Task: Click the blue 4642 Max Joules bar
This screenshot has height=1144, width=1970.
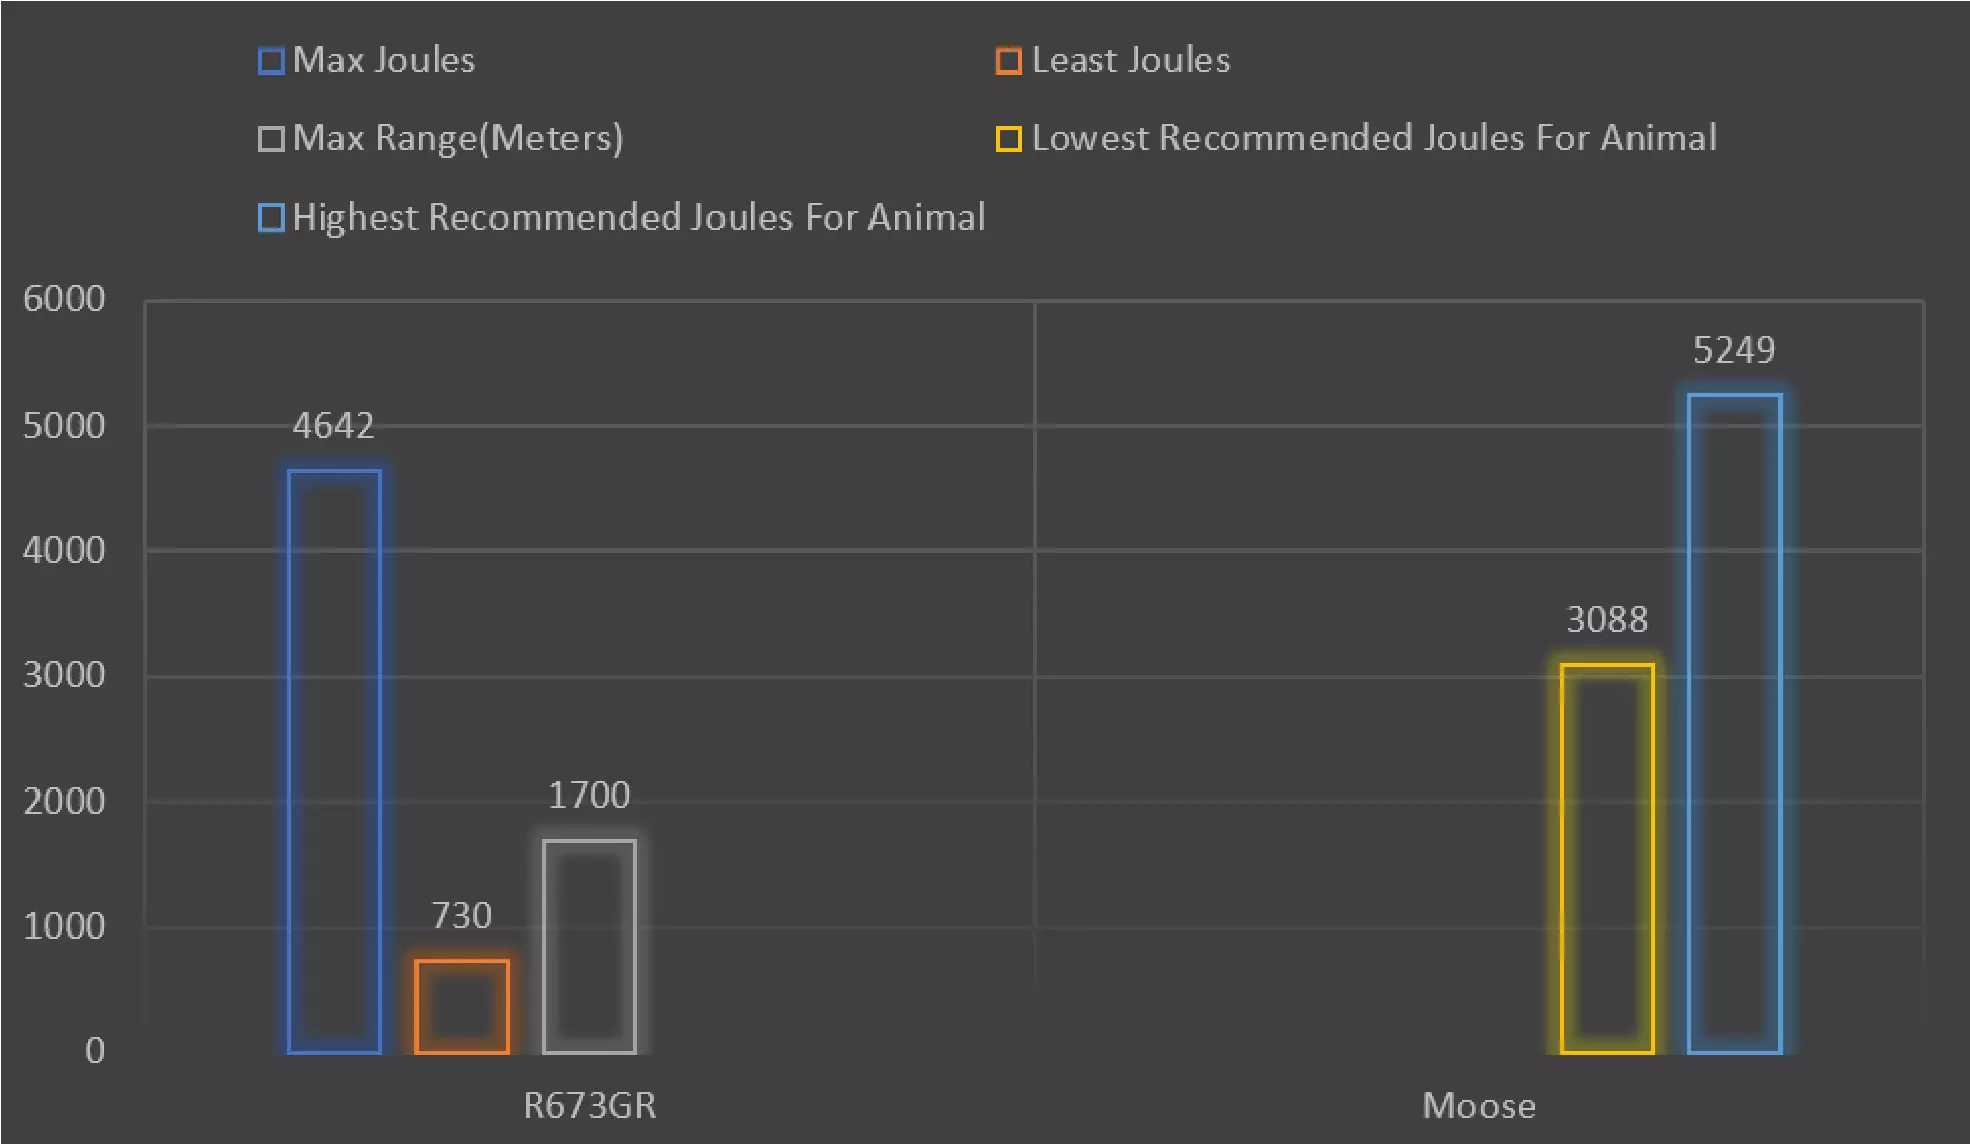Action: [x=334, y=760]
